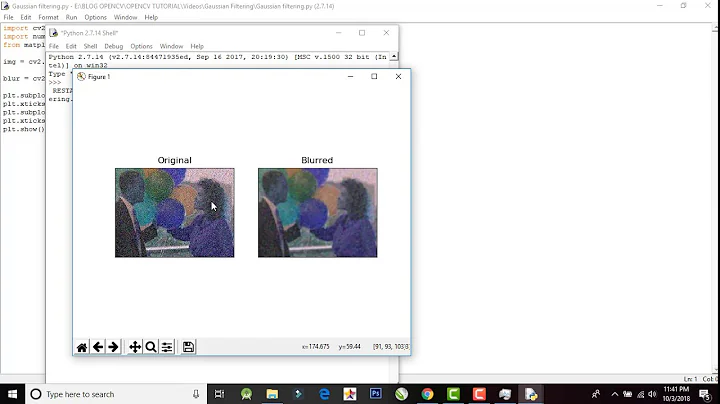Open Help menu in Gaussian filtering editor

coord(151,17)
